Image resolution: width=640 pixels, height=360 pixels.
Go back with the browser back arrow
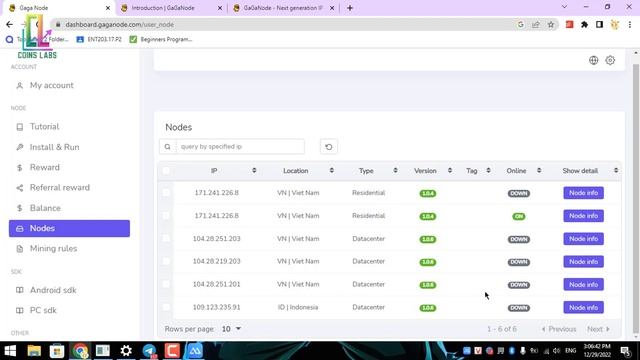(x=9, y=25)
